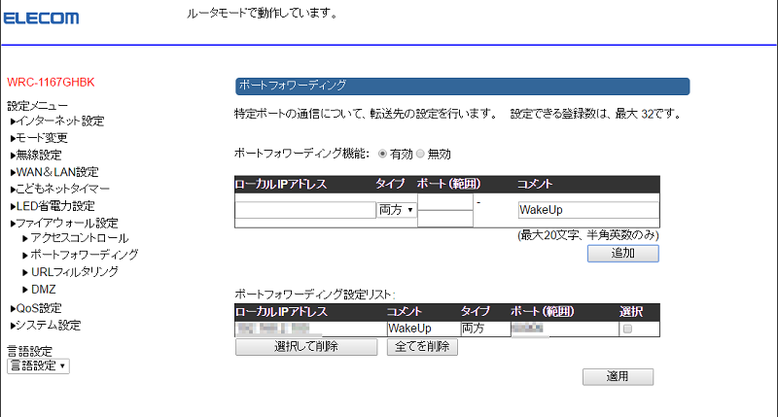Expand WAN&LAN設定 menu
The height and width of the screenshot is (417, 778).
(55, 172)
